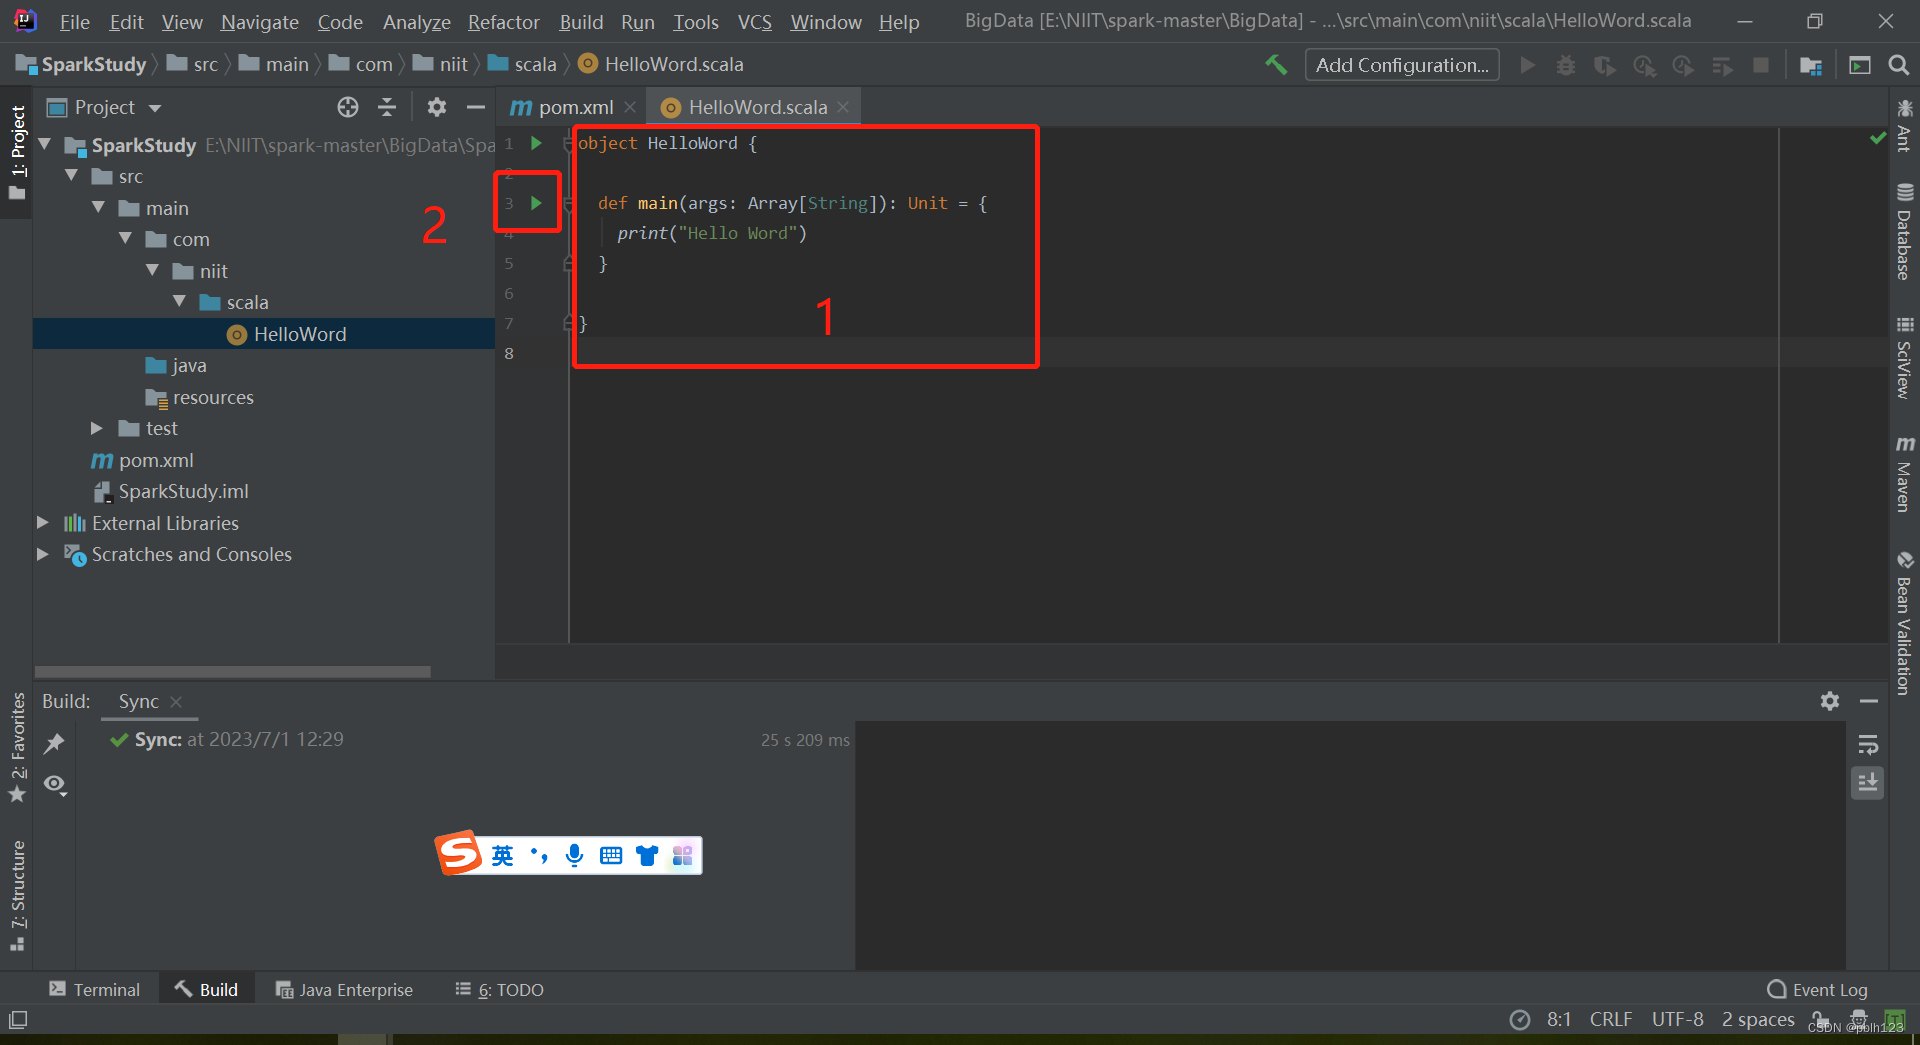Open the VCS menu
Image resolution: width=1920 pixels, height=1045 pixels.
755,22
